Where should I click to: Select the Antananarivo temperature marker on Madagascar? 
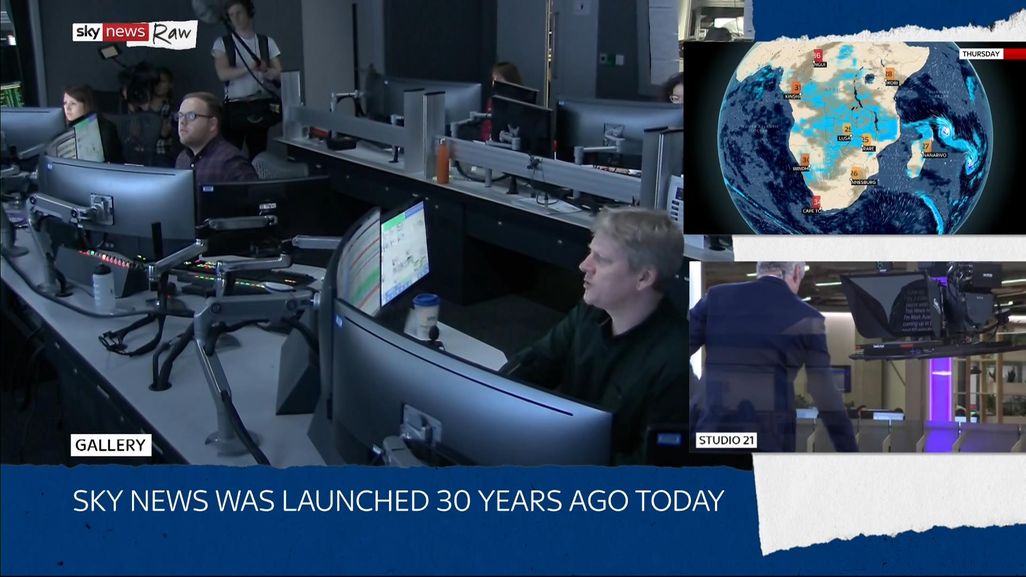927,146
